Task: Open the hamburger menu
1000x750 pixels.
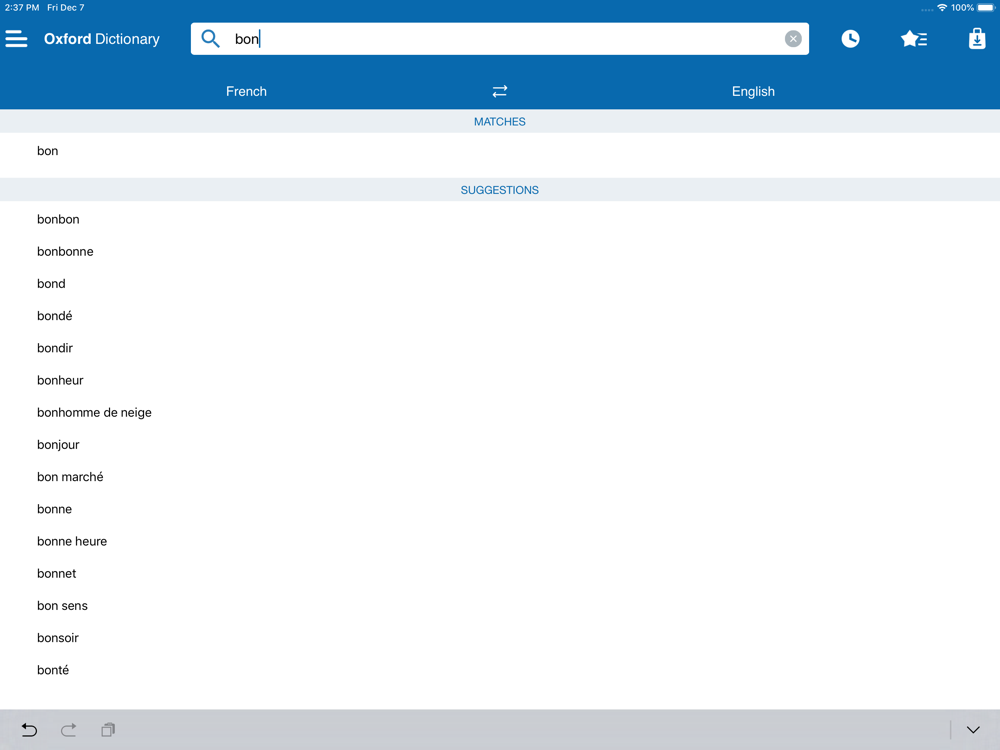Action: pyautogui.click(x=17, y=39)
